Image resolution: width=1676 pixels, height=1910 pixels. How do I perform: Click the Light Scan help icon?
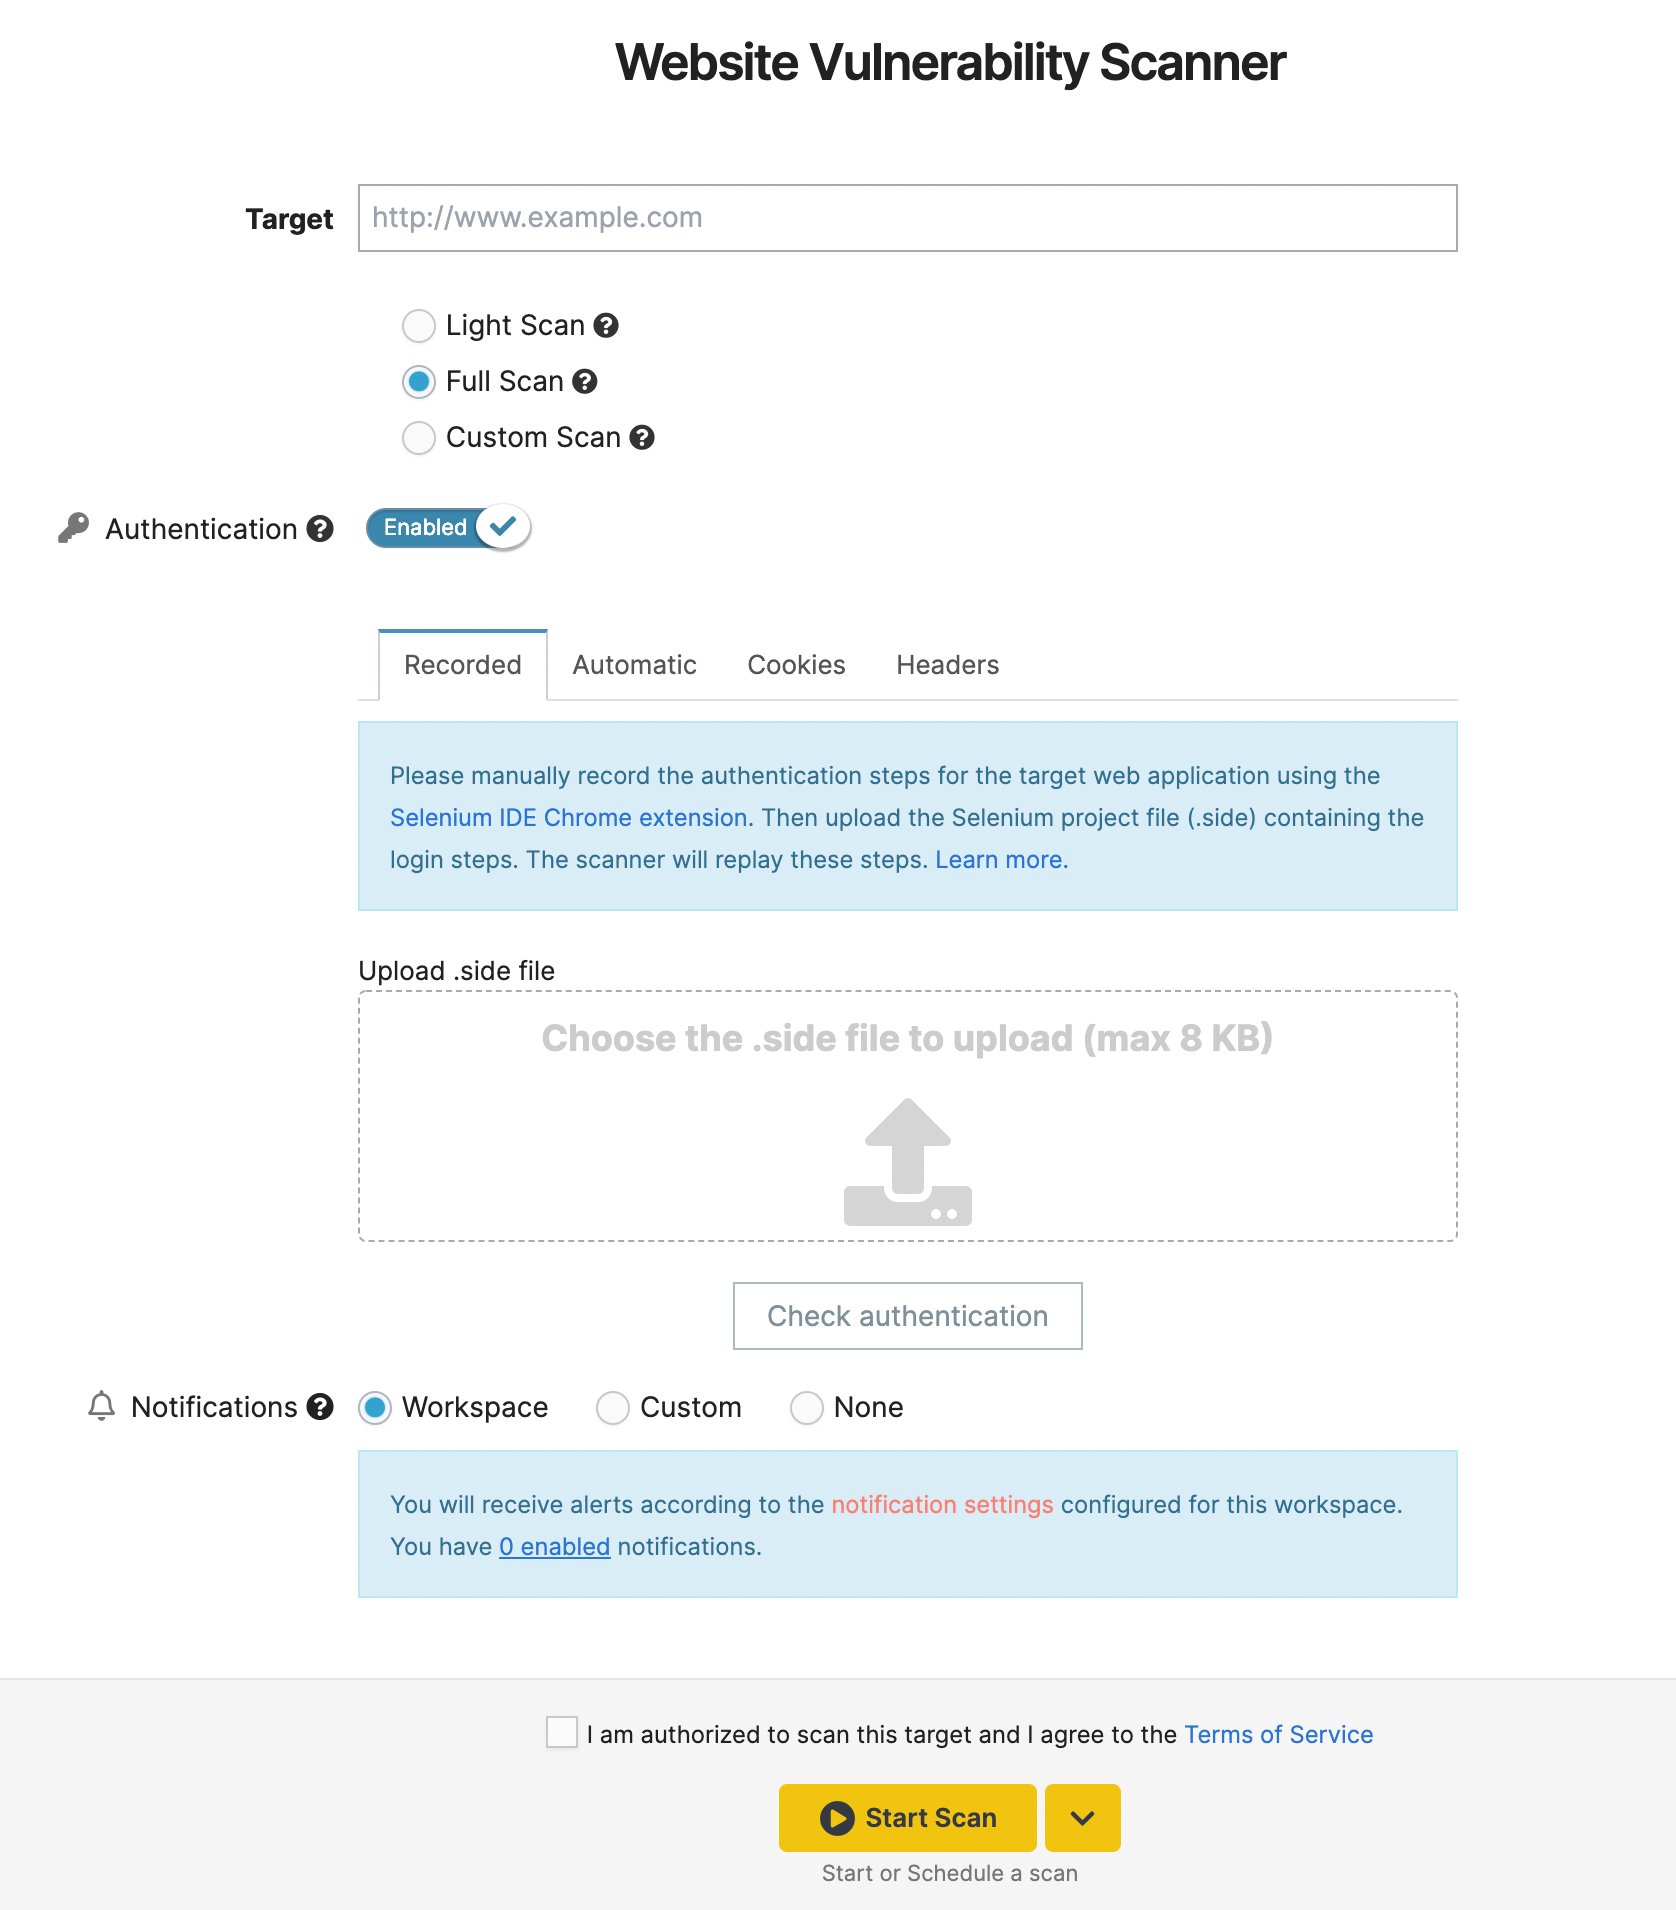click(606, 325)
